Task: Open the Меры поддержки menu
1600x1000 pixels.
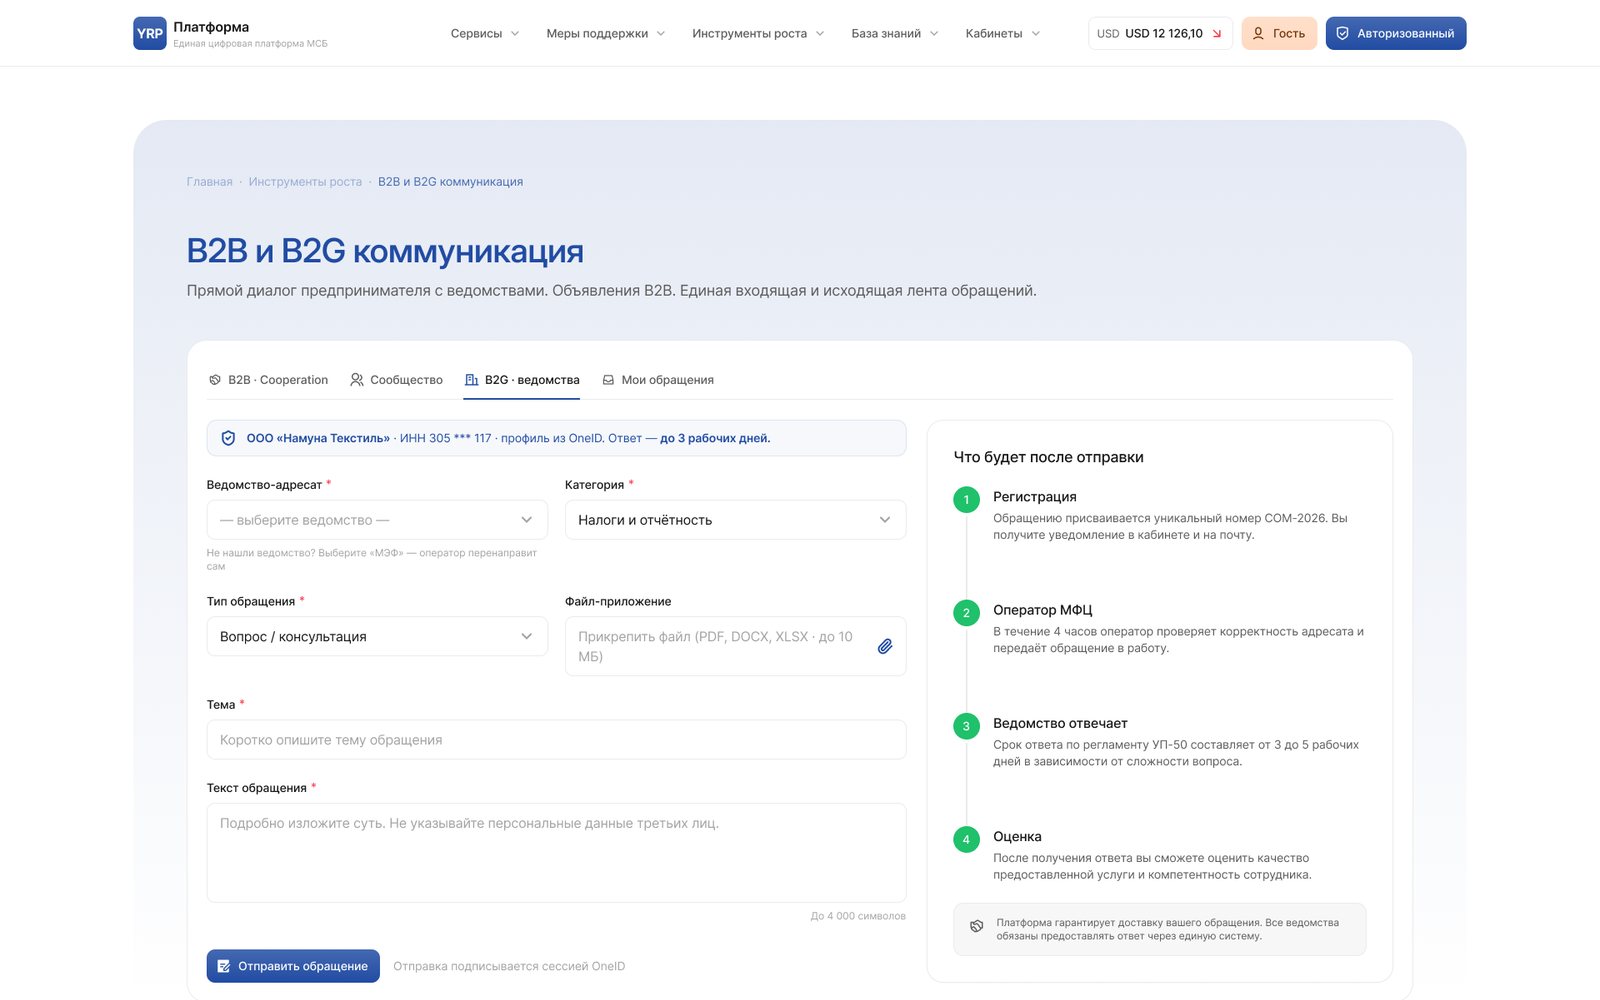Action: pyautogui.click(x=605, y=33)
